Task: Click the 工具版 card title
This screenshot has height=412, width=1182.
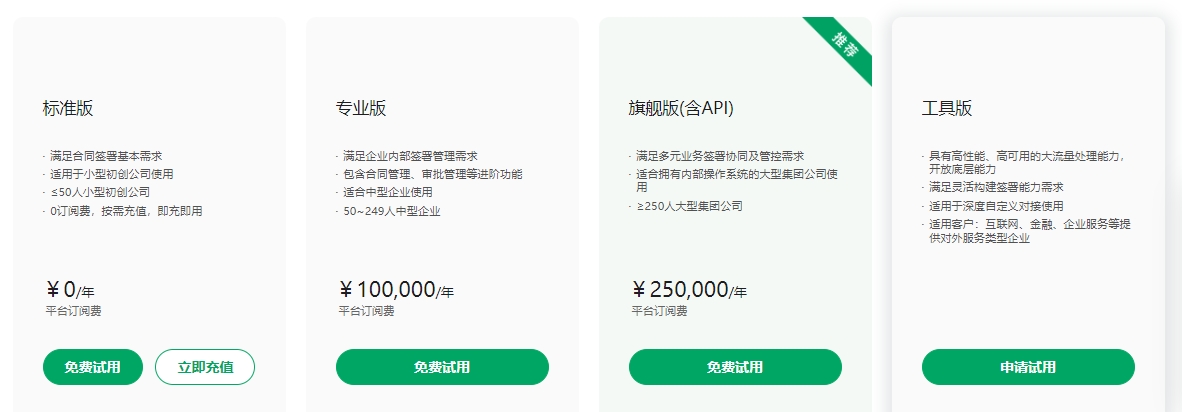Action: point(946,108)
